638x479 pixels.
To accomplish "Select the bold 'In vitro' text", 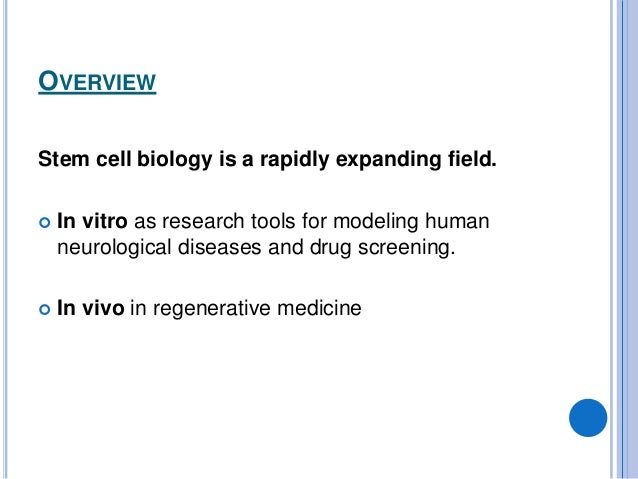I will [92, 221].
